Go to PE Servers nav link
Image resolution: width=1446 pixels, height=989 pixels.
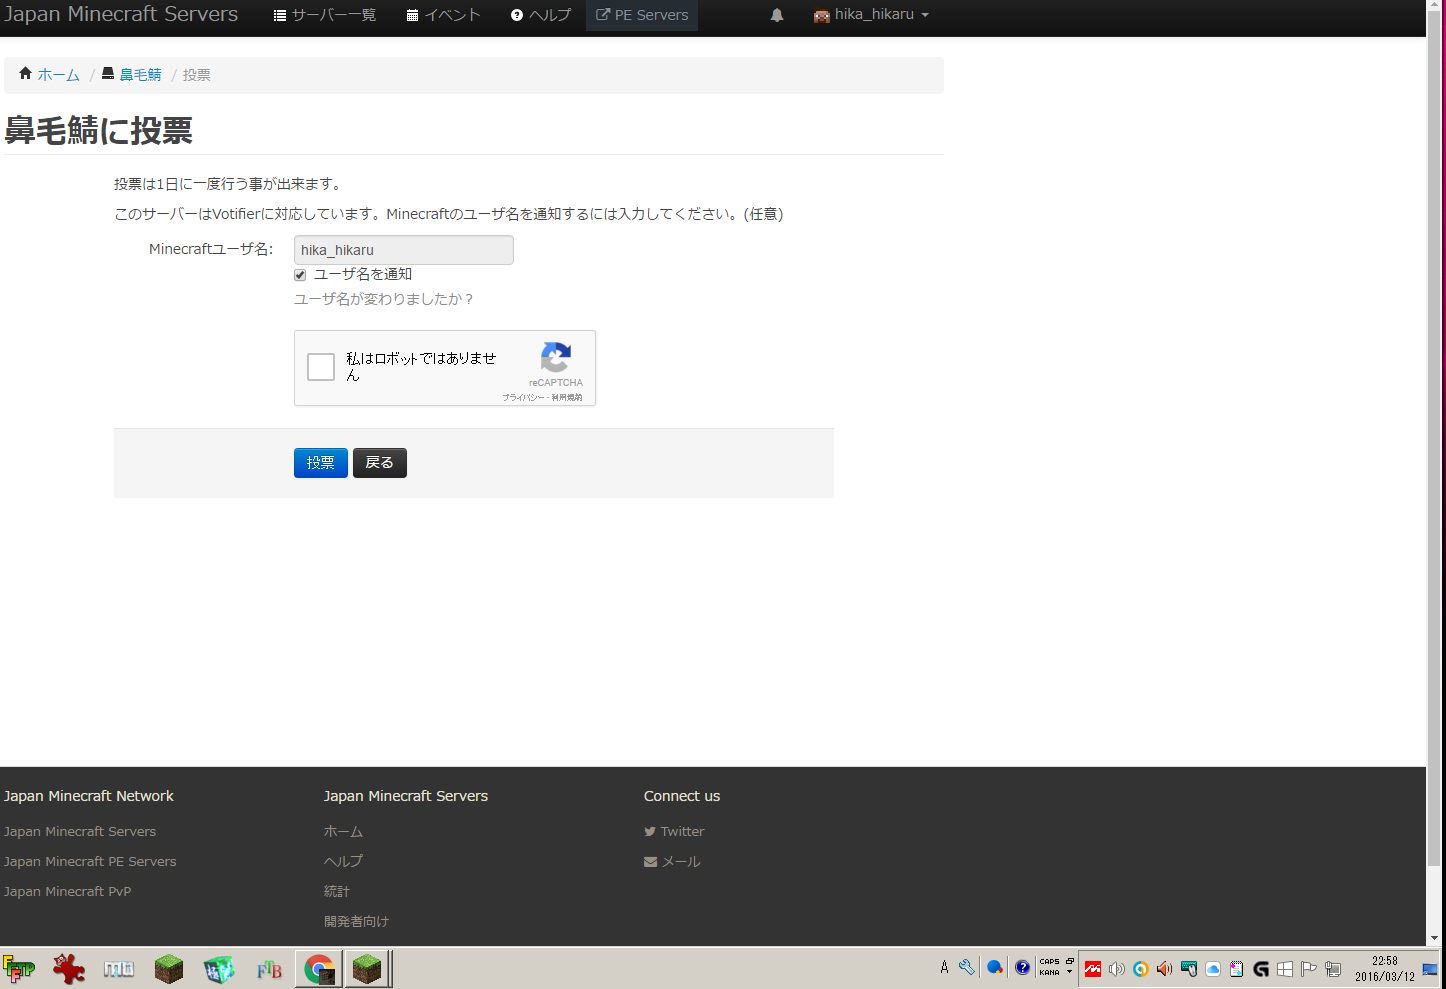pos(642,15)
